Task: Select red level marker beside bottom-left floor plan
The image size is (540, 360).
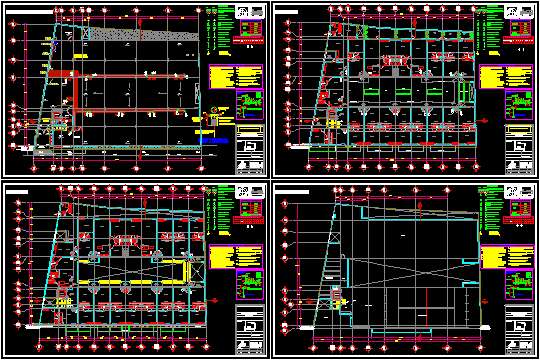Action: [213, 300]
